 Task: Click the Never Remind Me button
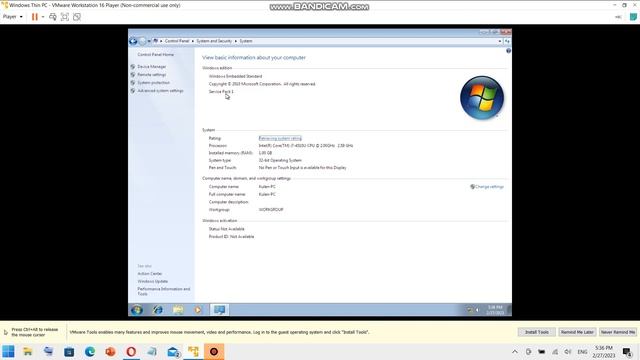(x=618, y=332)
